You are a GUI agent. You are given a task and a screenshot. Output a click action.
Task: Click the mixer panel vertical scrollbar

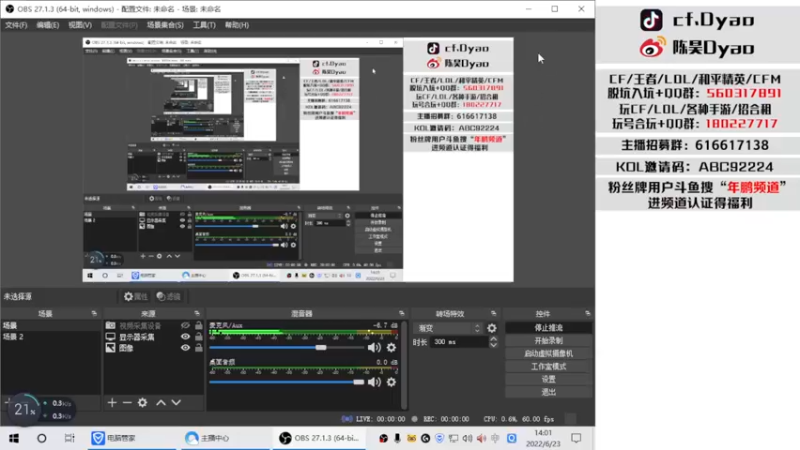[404, 365]
